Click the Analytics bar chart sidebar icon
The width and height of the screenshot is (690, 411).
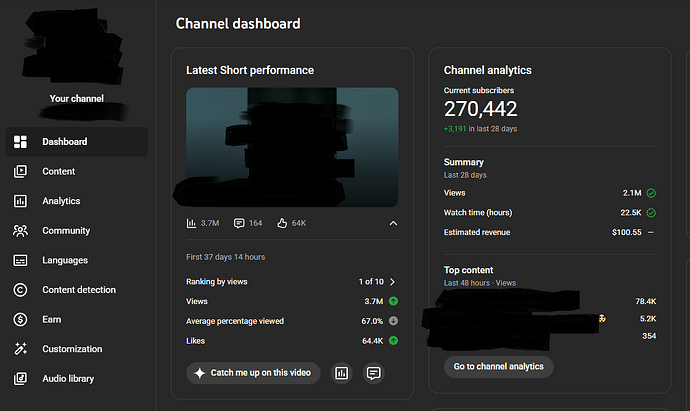[x=20, y=201]
